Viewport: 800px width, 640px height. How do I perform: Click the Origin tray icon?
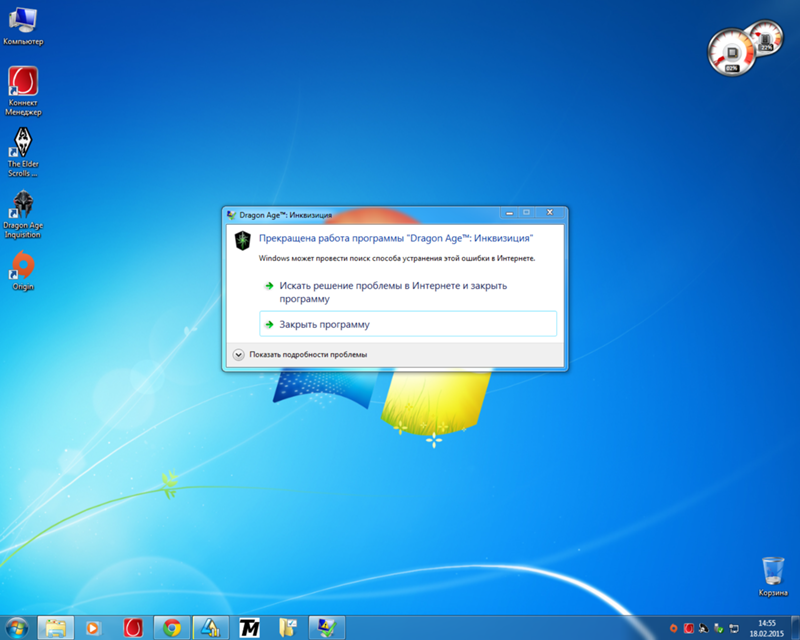(x=673, y=628)
